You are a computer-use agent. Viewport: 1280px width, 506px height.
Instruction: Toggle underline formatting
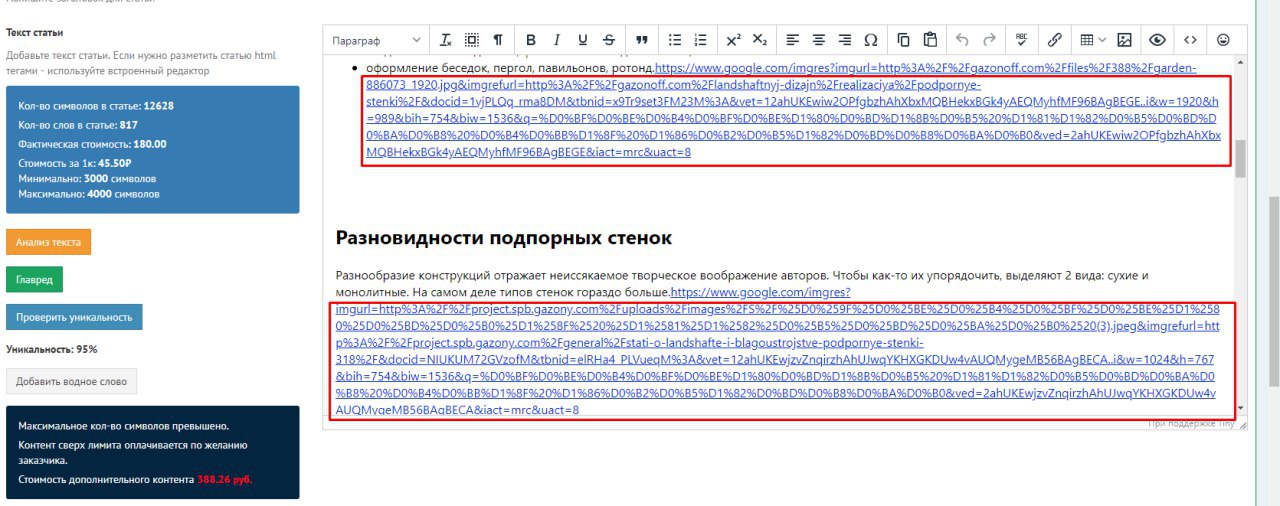[583, 40]
